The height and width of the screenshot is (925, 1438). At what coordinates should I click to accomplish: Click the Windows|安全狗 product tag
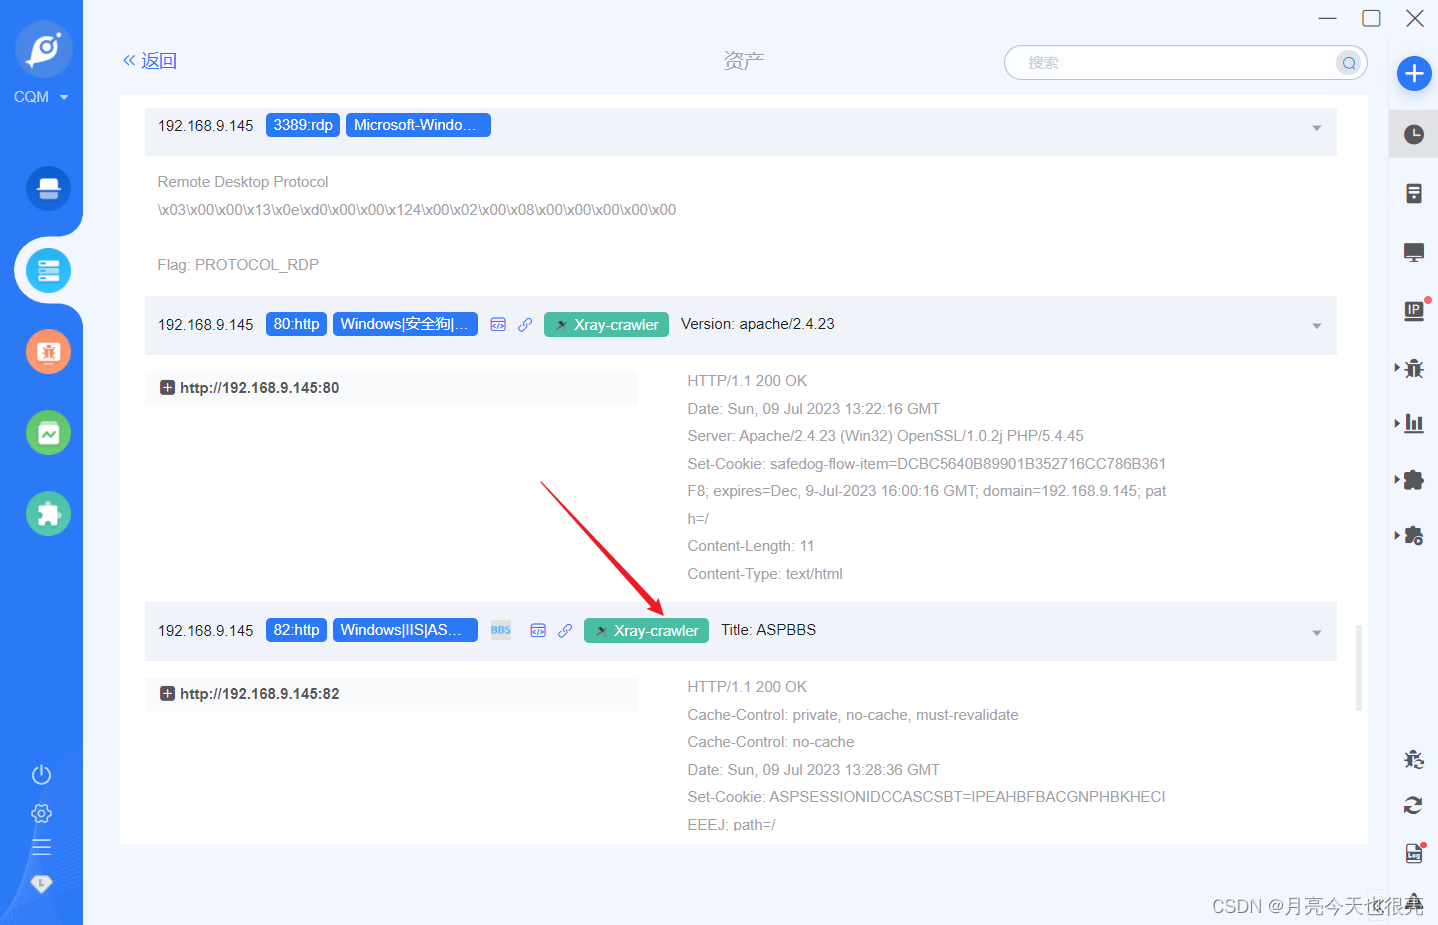tap(405, 324)
